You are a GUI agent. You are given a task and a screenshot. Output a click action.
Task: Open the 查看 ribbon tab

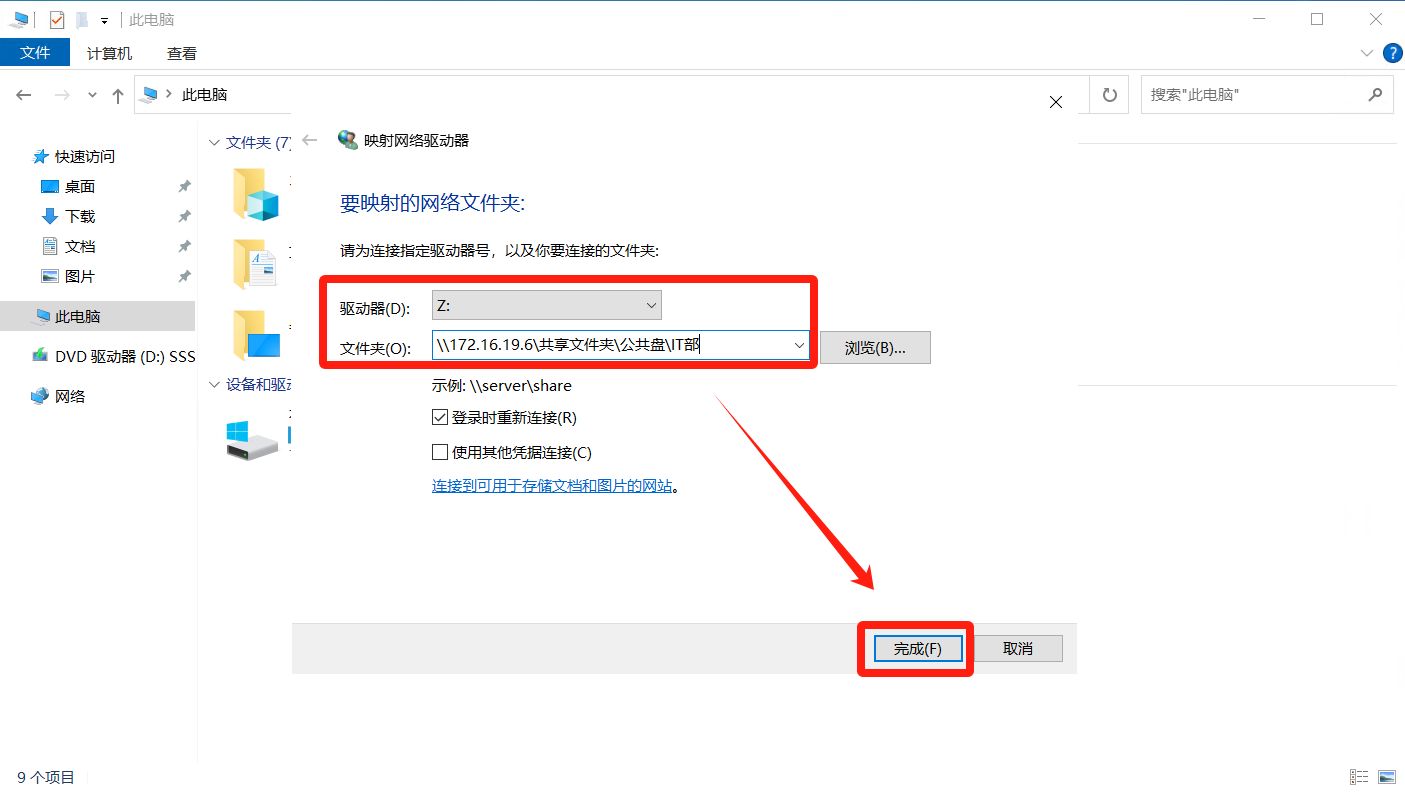coord(182,54)
